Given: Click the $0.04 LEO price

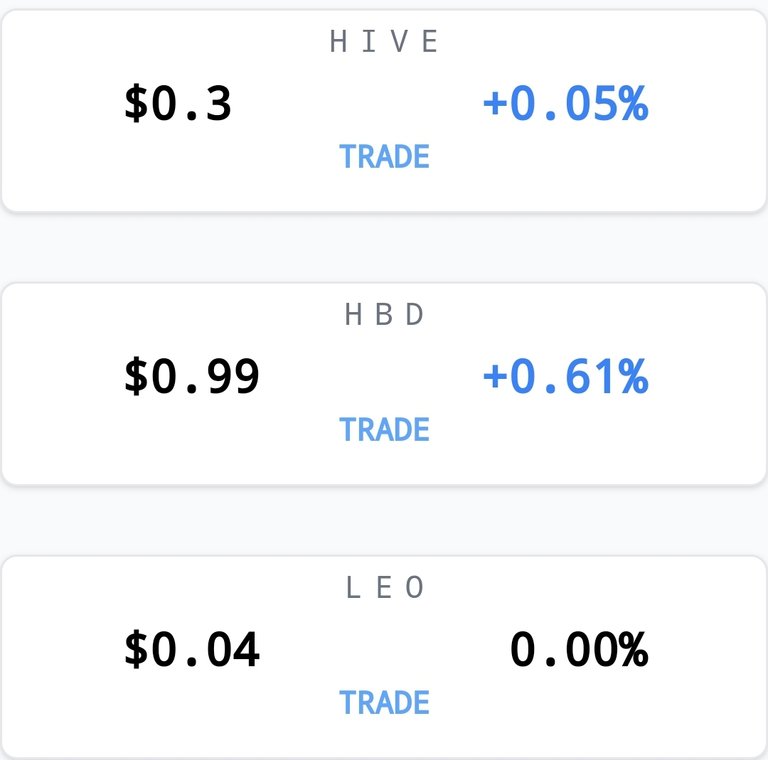Looking at the screenshot, I should pos(192,649).
